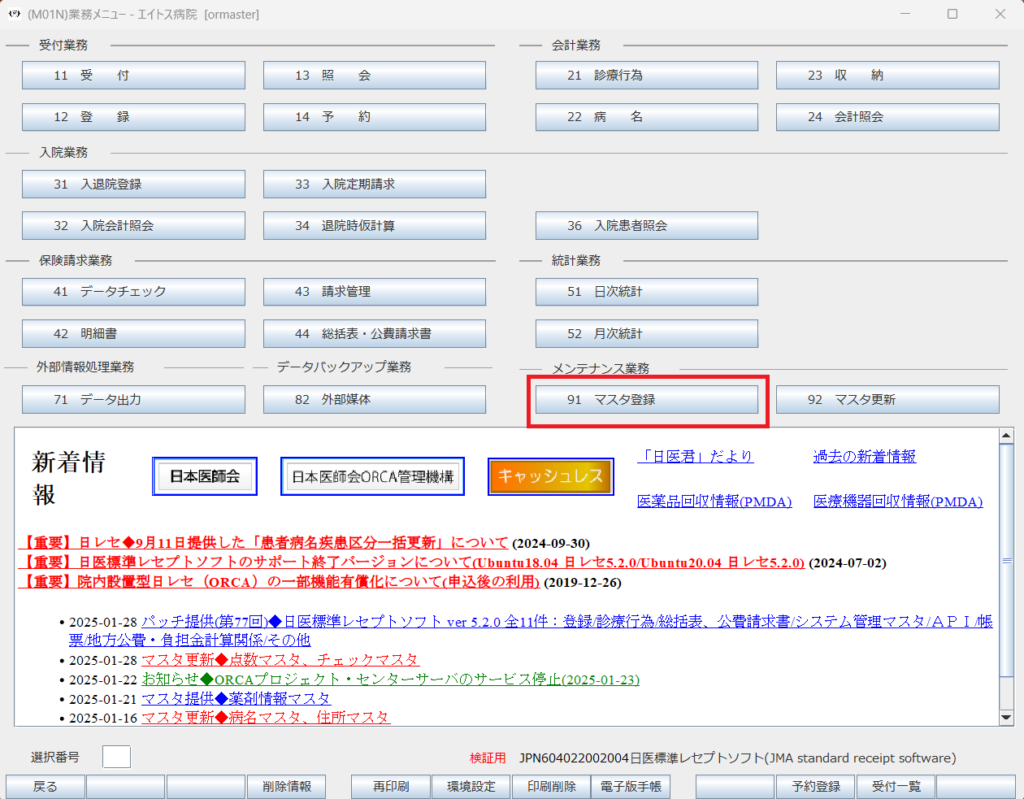The image size is (1024, 799).
Task: Open 診療行為 (medical treatment) button 21
Action: [x=646, y=75]
